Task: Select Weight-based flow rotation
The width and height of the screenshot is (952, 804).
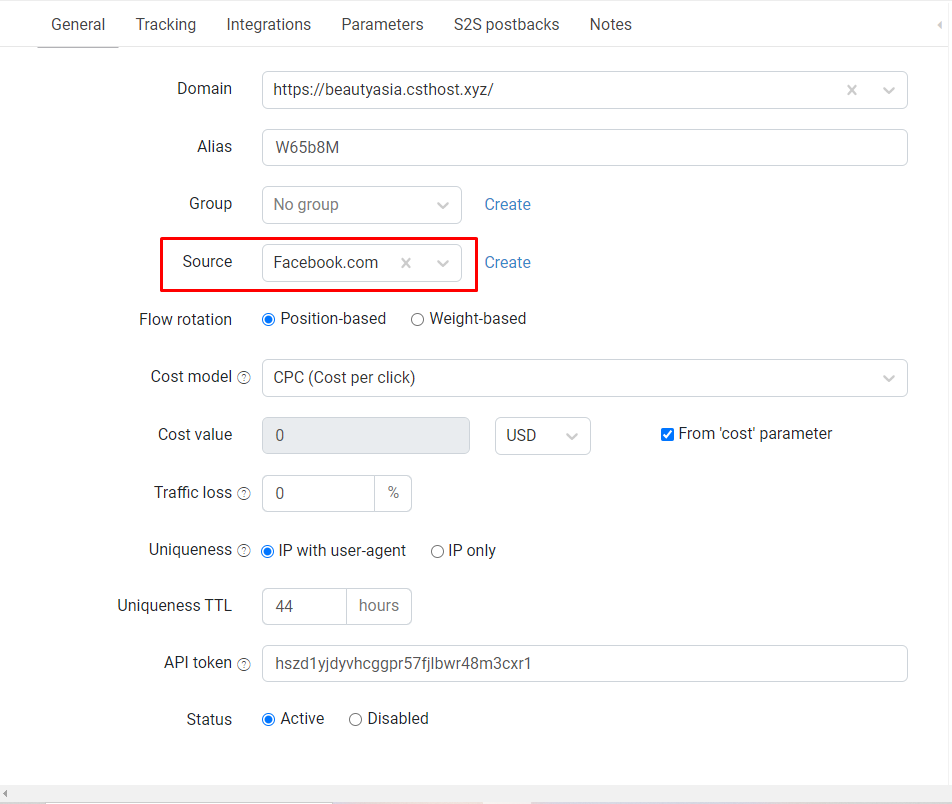Action: point(417,319)
